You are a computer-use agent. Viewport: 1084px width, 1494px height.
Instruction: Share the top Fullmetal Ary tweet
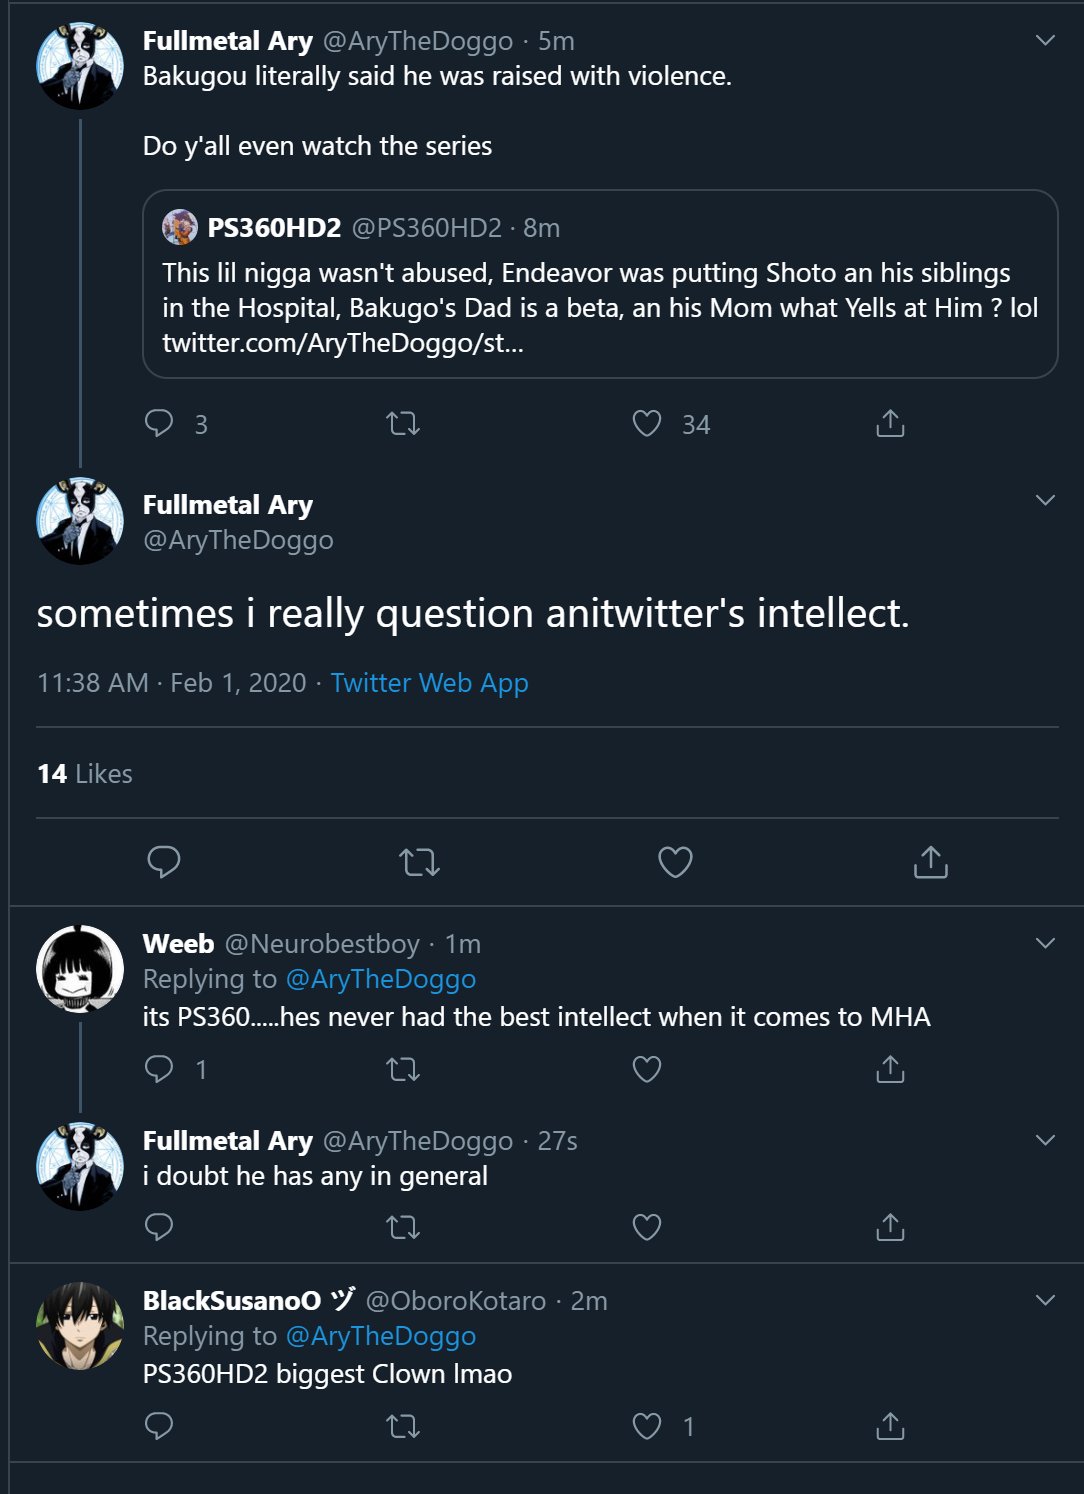890,424
